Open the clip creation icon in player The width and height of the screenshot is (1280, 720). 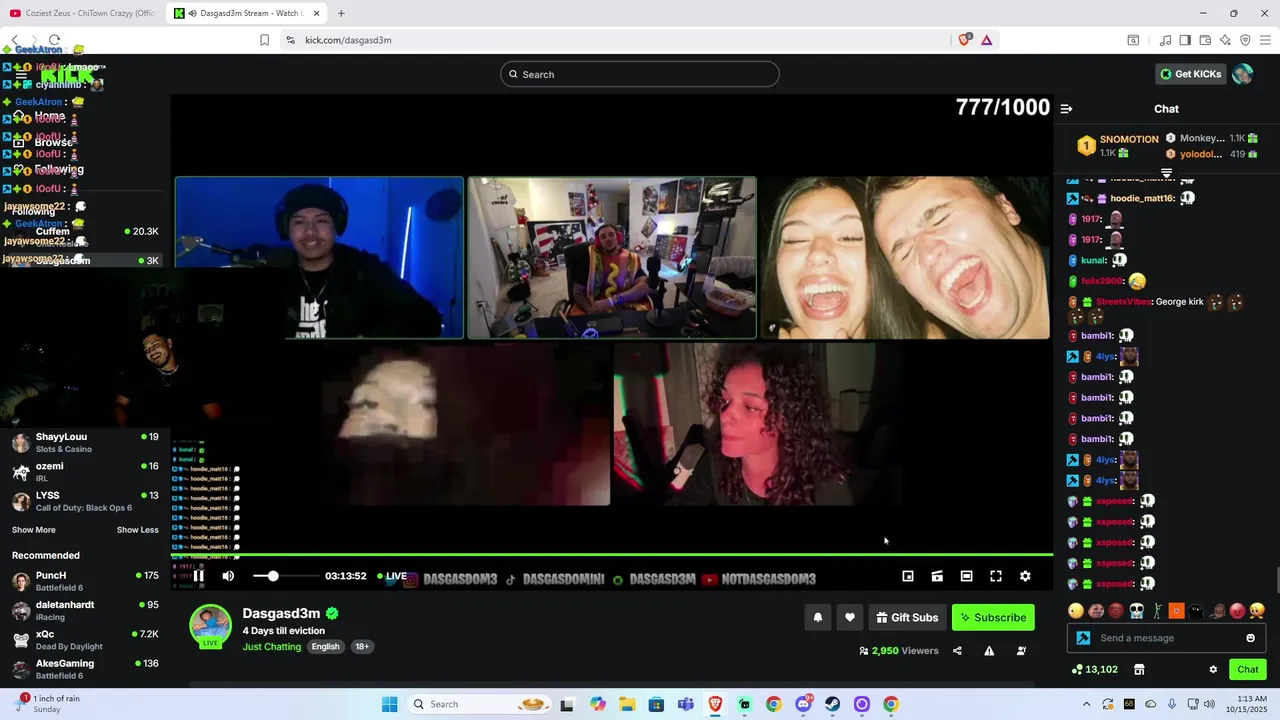point(937,576)
